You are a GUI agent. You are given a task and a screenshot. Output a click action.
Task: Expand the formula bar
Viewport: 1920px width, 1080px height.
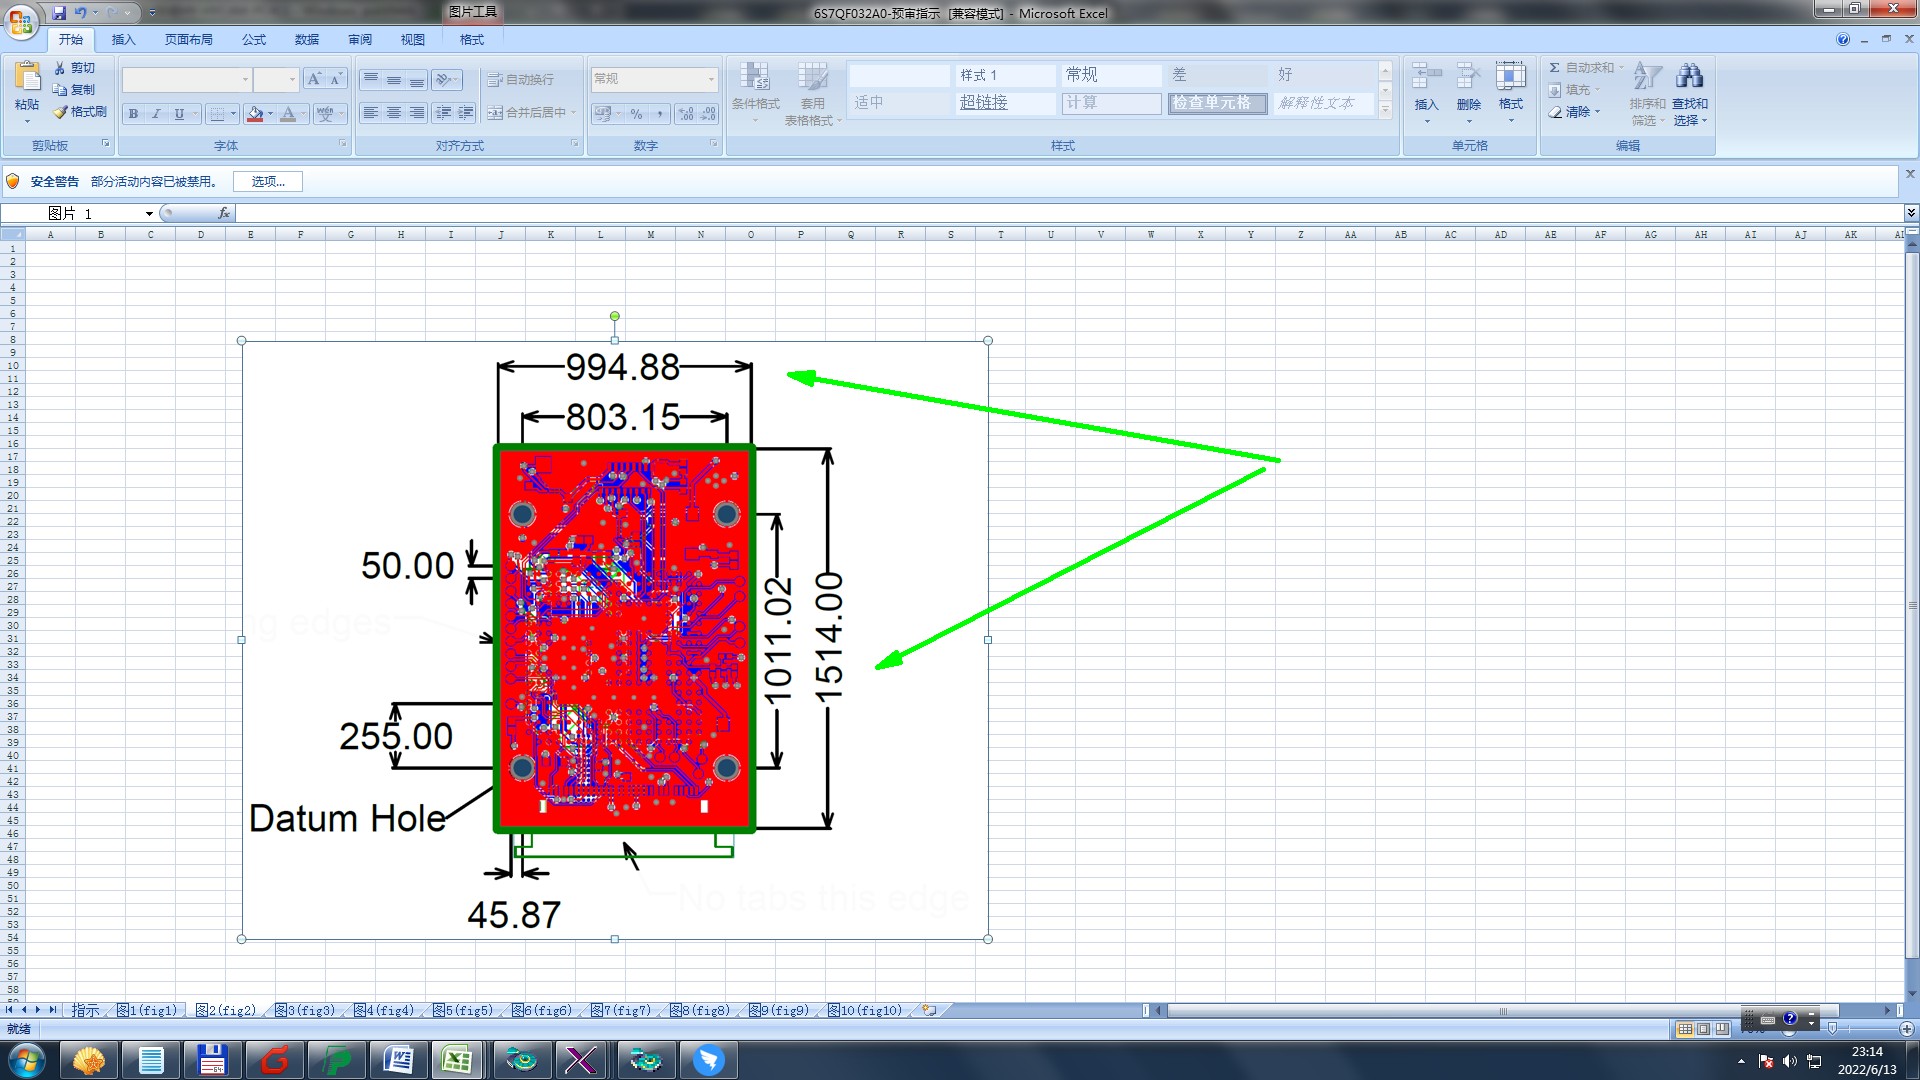tap(1910, 213)
